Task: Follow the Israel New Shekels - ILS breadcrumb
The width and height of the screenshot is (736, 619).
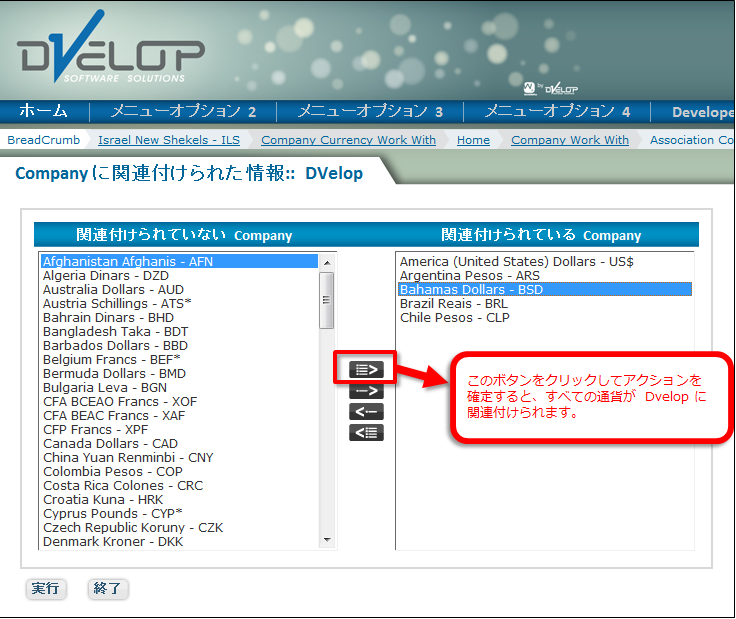Action: coord(169,140)
